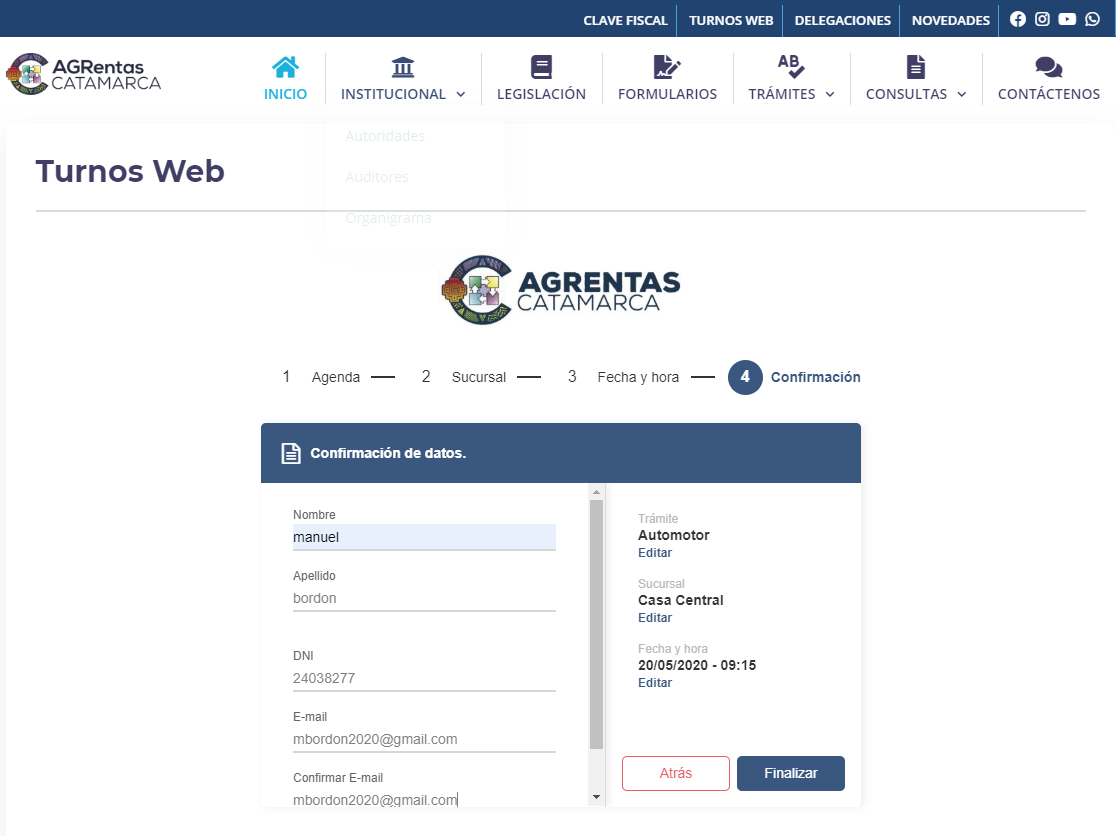Click the Consultas document icon
This screenshot has height=836, width=1116.
coord(916,67)
